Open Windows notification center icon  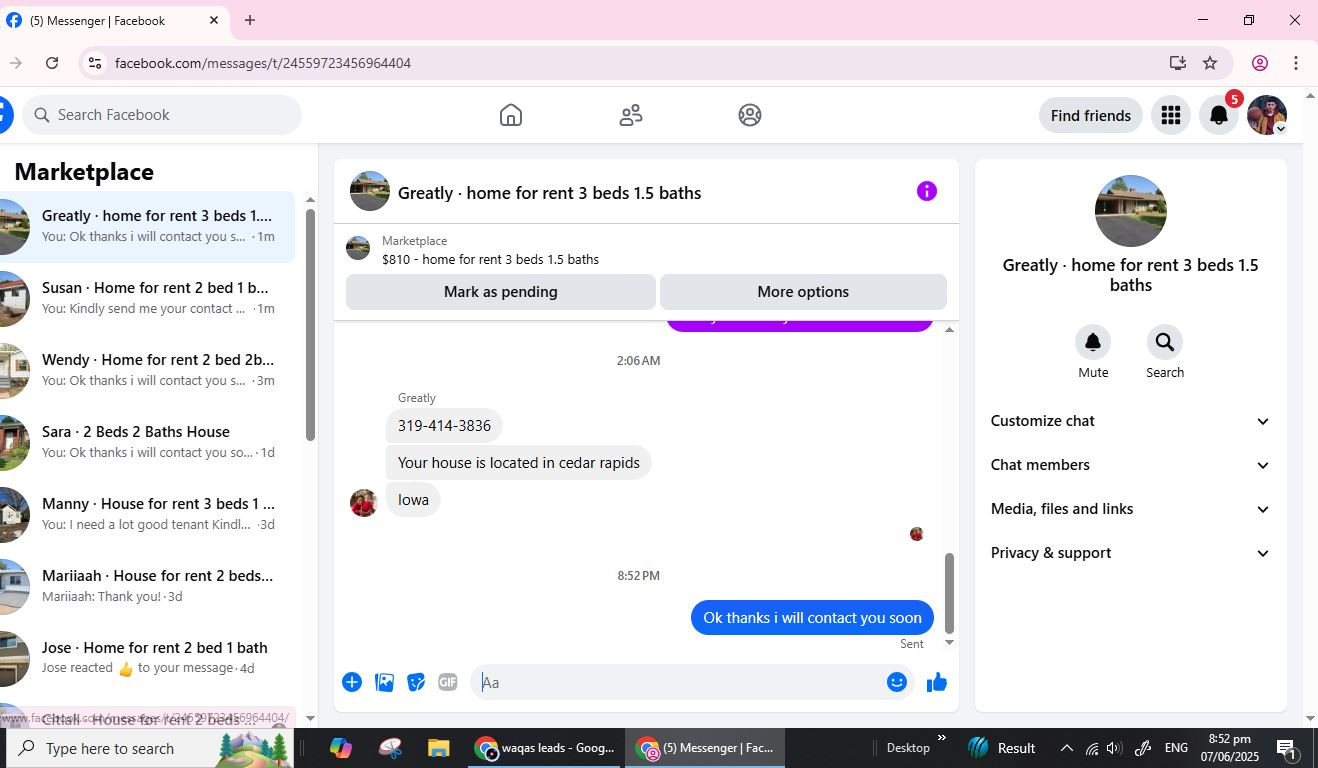[x=1288, y=748]
